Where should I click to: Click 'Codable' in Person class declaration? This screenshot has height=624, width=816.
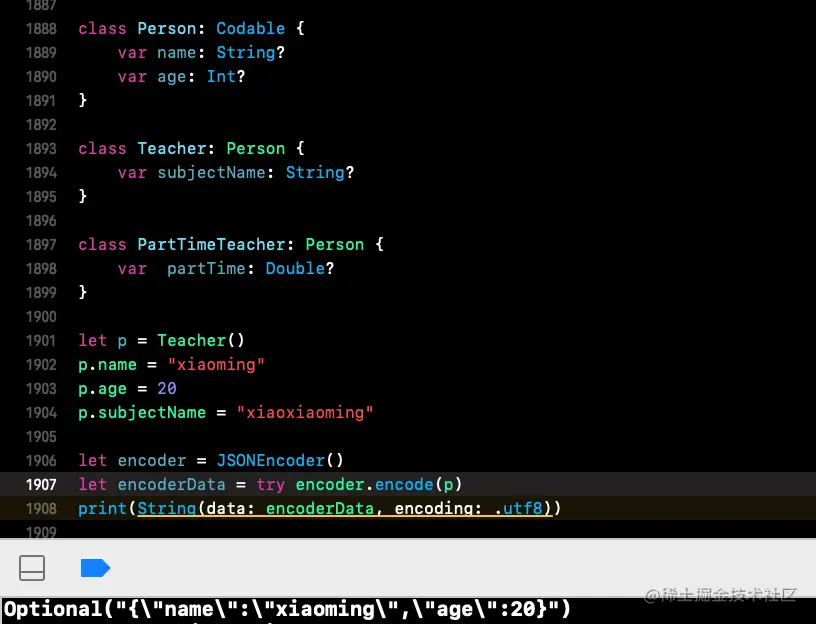click(x=250, y=29)
